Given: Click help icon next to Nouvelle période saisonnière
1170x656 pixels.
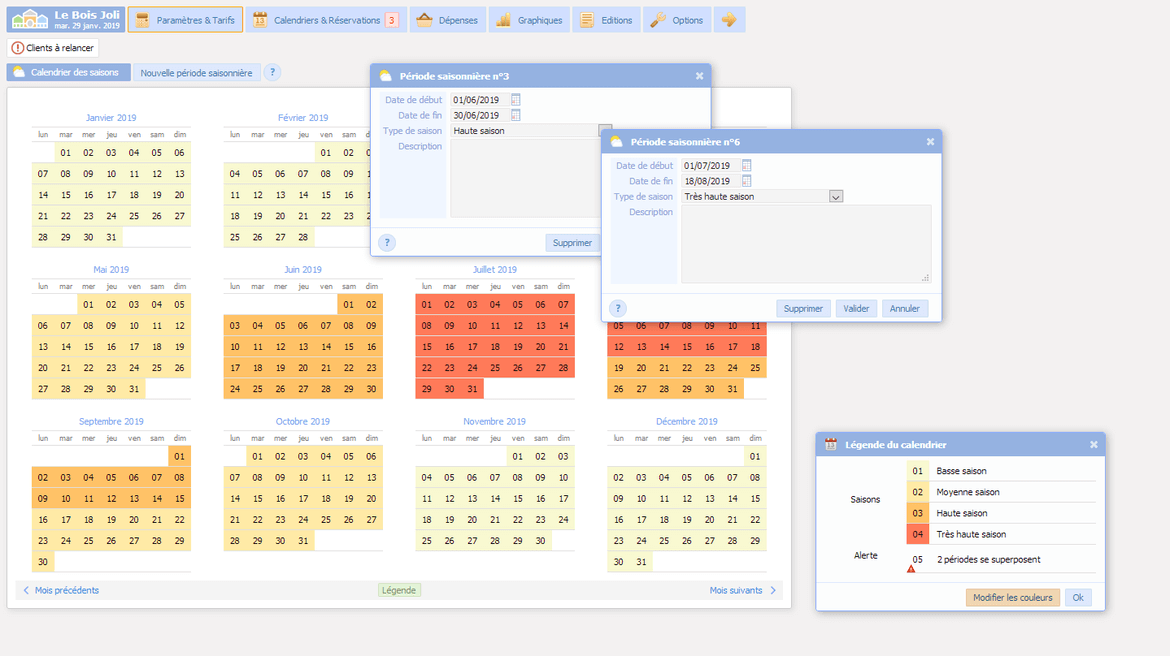Looking at the screenshot, I should (272, 73).
